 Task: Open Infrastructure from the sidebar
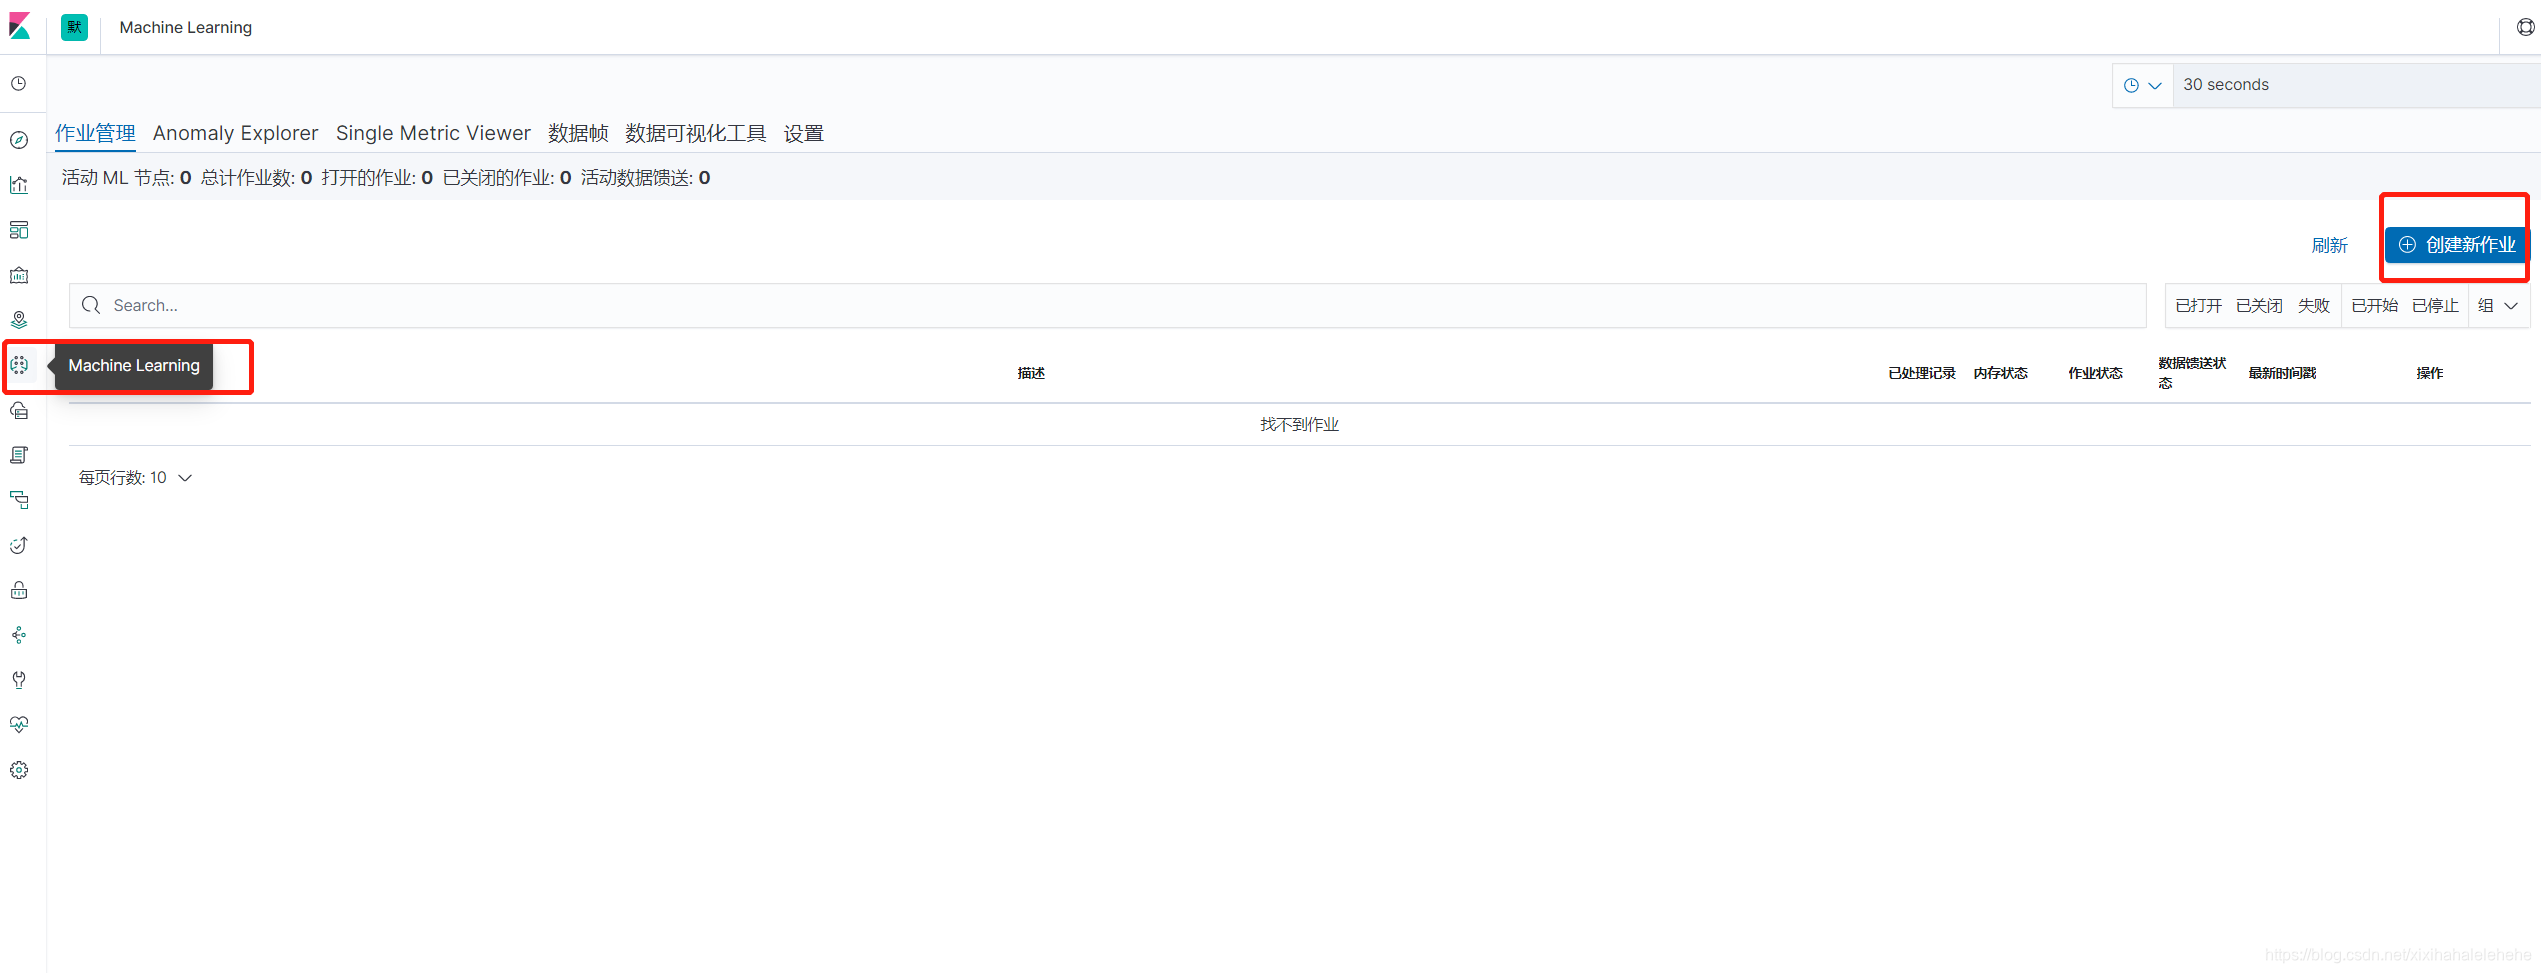point(19,410)
